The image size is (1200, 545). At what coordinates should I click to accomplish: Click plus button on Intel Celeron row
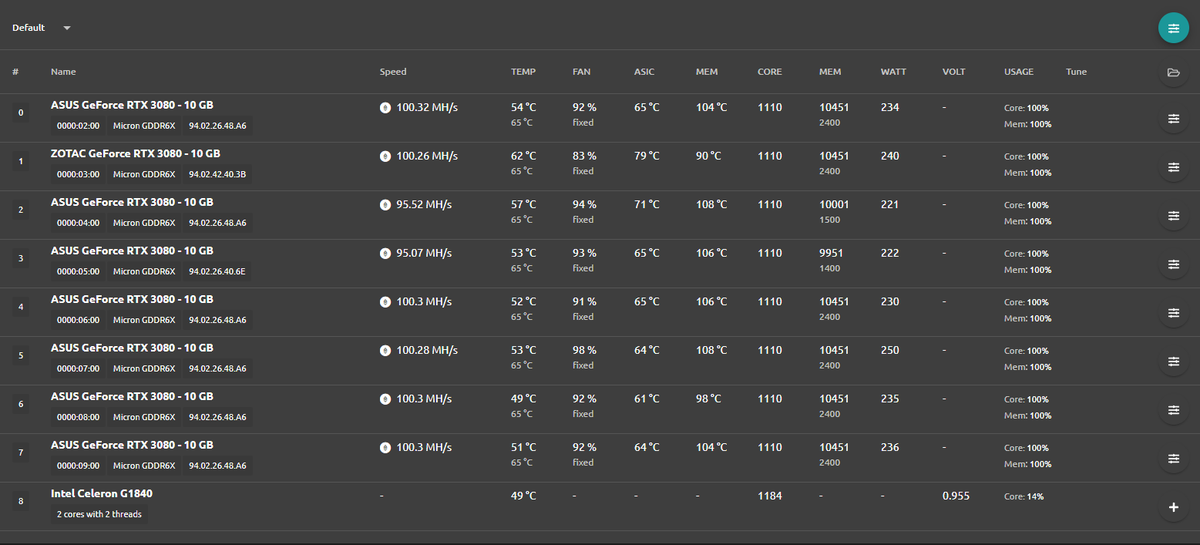[1173, 507]
